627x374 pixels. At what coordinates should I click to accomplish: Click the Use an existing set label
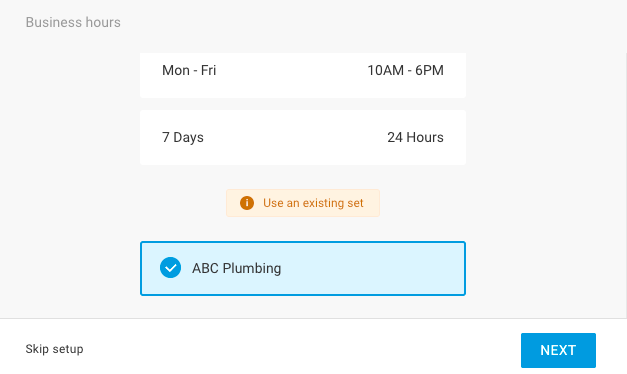pyautogui.click(x=313, y=203)
